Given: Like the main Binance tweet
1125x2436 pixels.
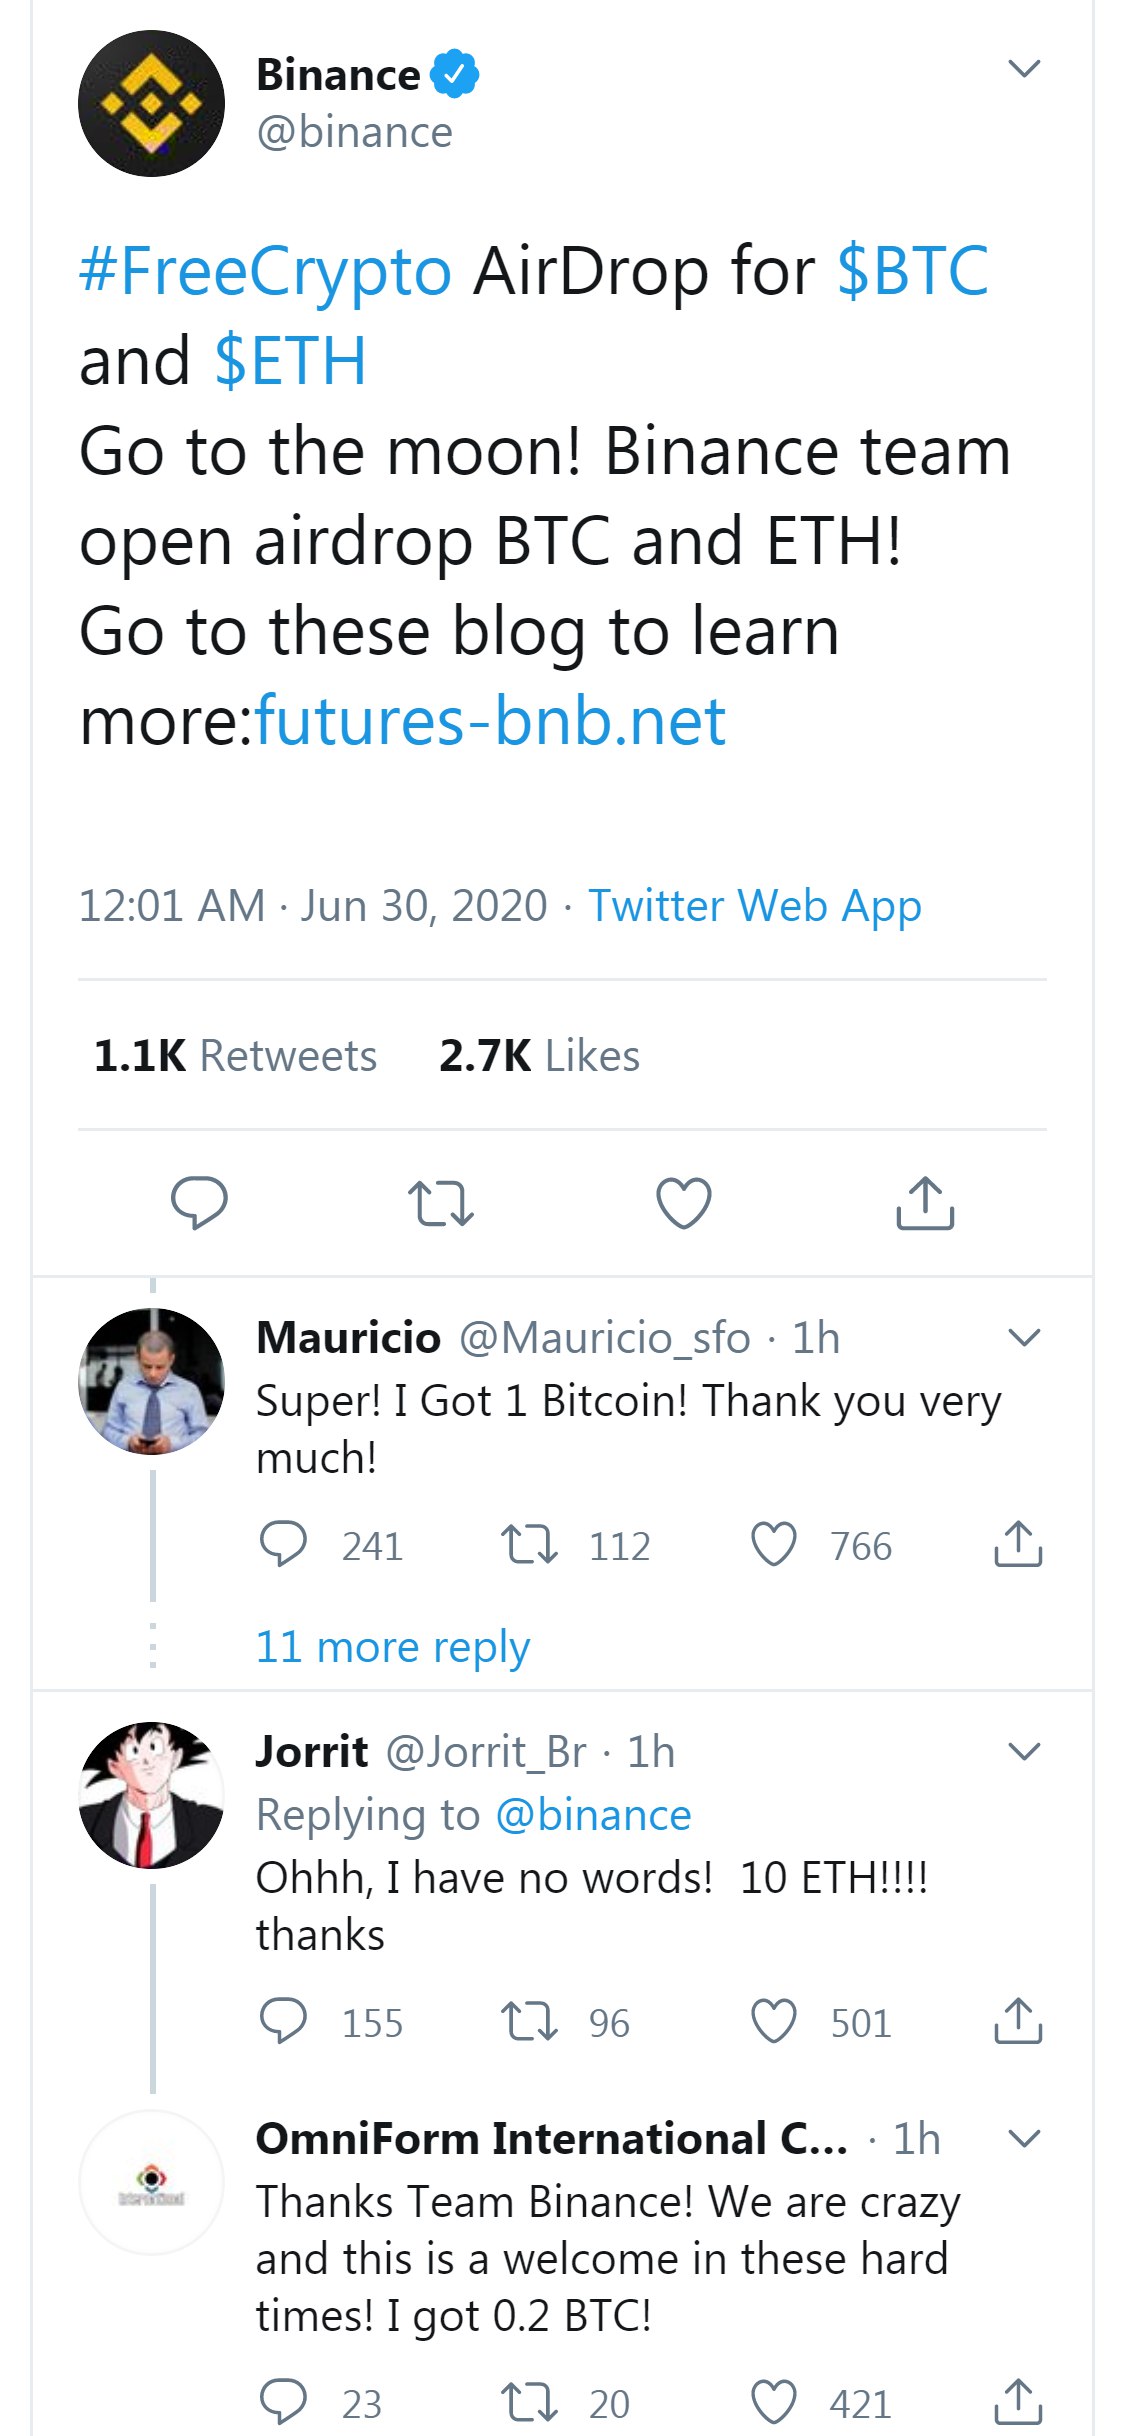Looking at the screenshot, I should pos(683,1202).
